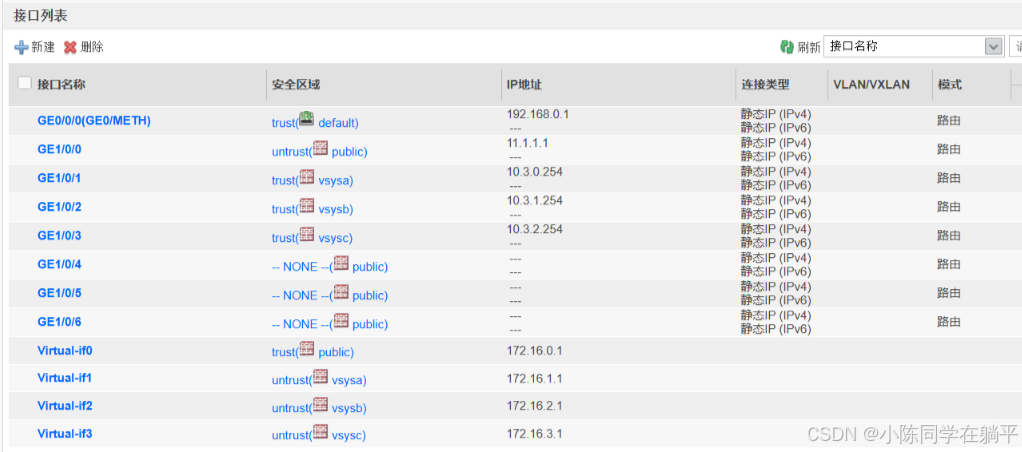The width and height of the screenshot is (1022, 452).
Task: Click the 路由 mode cell in GE0/0/0 row
Action: (949, 120)
